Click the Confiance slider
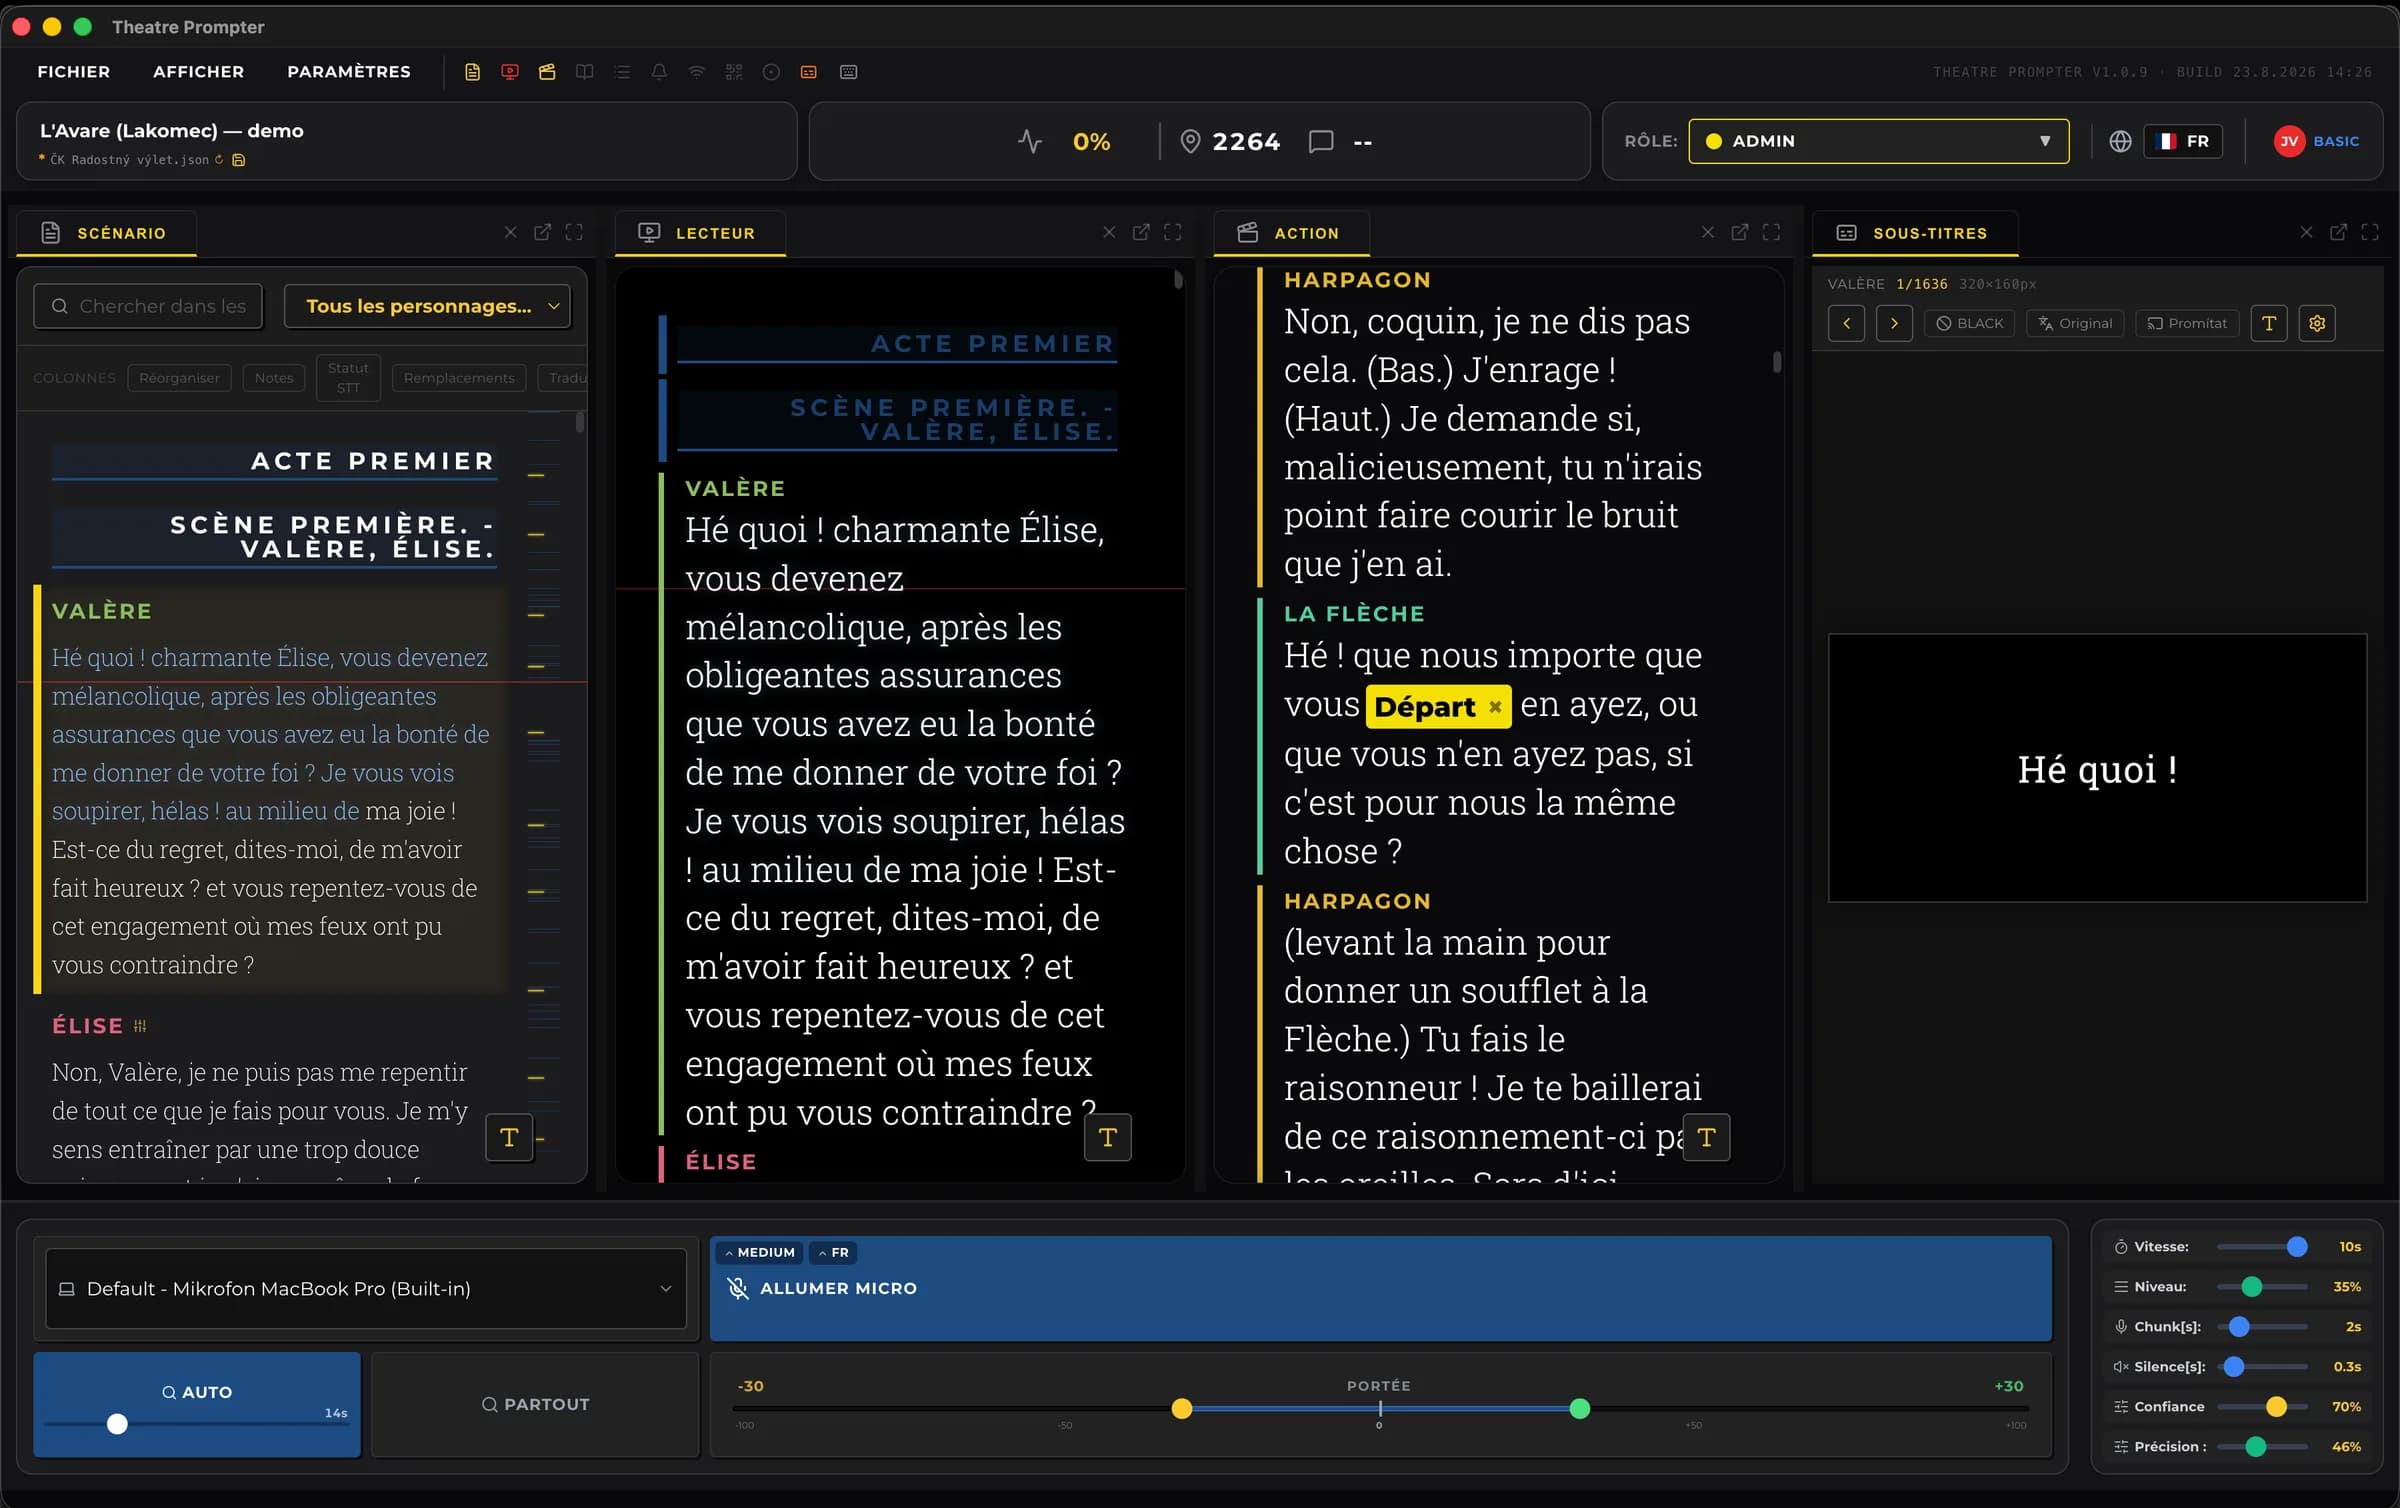The height and width of the screenshot is (1508, 2400). (x=2262, y=1406)
